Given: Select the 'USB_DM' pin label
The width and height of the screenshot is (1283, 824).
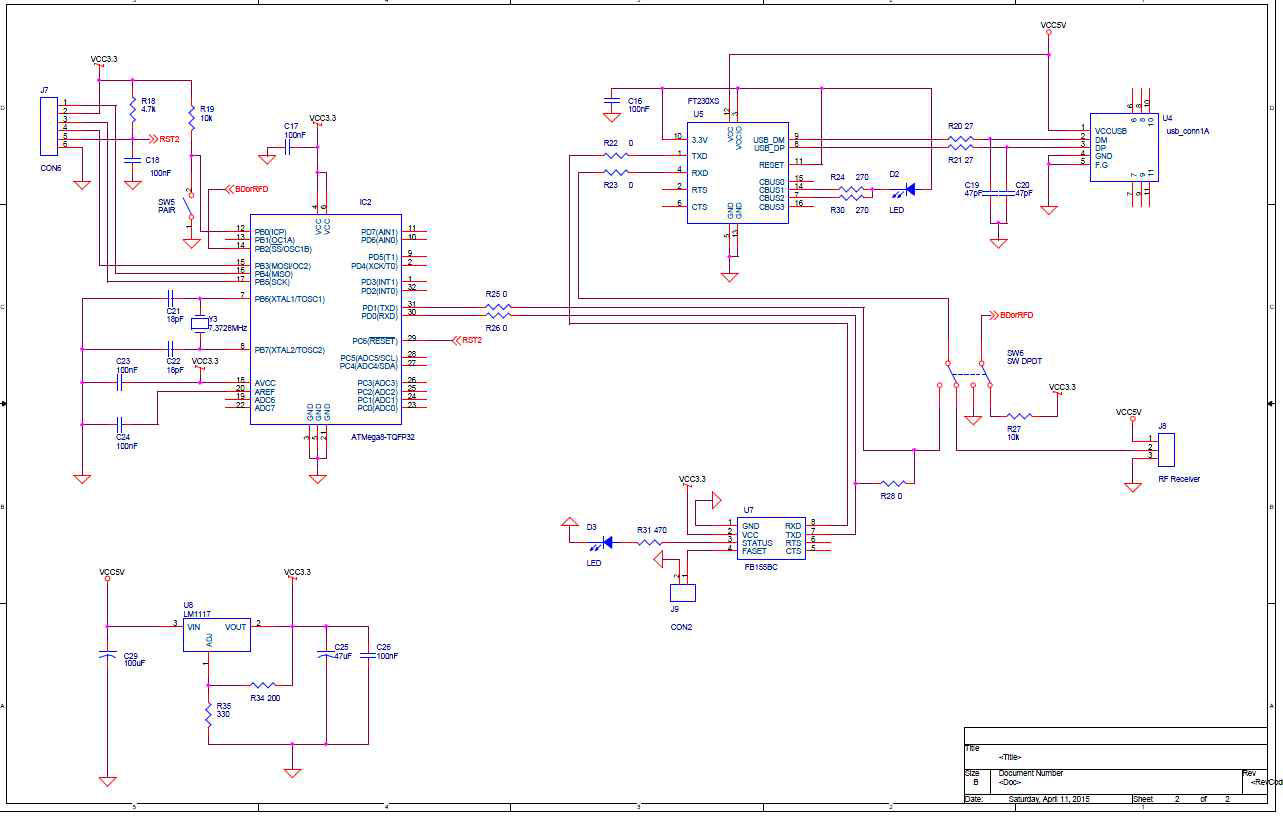Looking at the screenshot, I should pyautogui.click(x=768, y=139).
